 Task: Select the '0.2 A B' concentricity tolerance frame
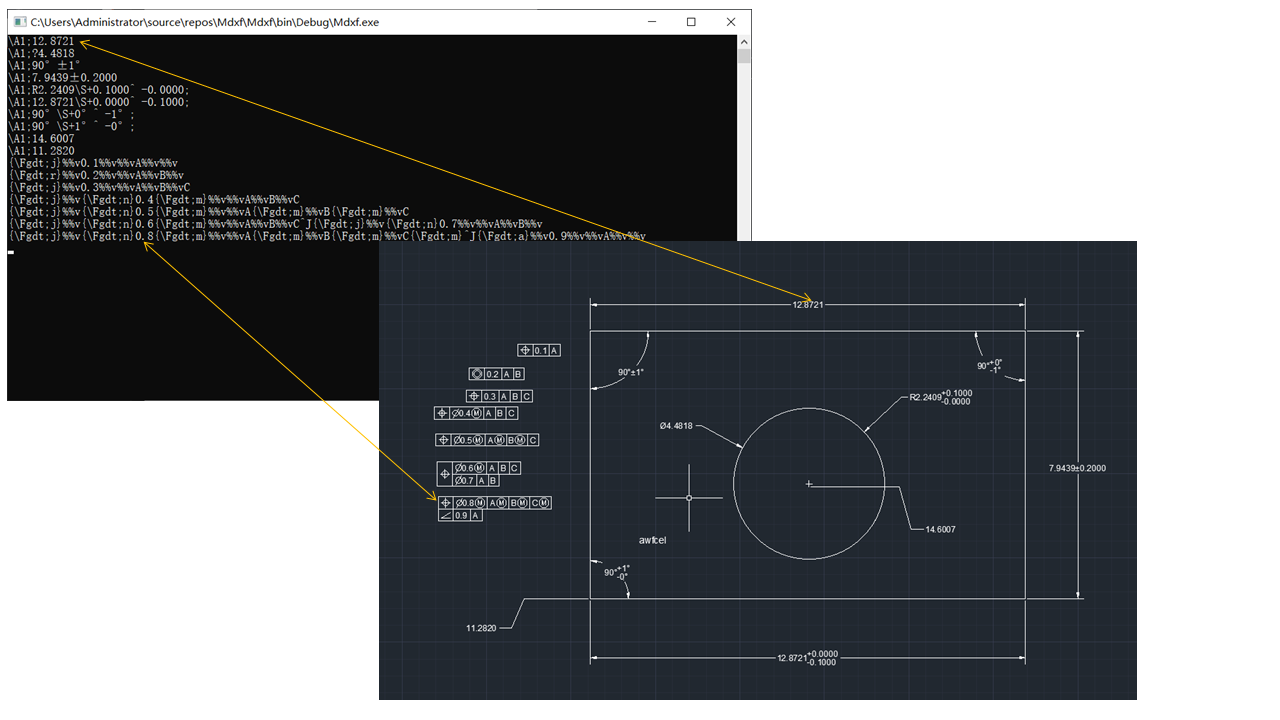coord(496,374)
